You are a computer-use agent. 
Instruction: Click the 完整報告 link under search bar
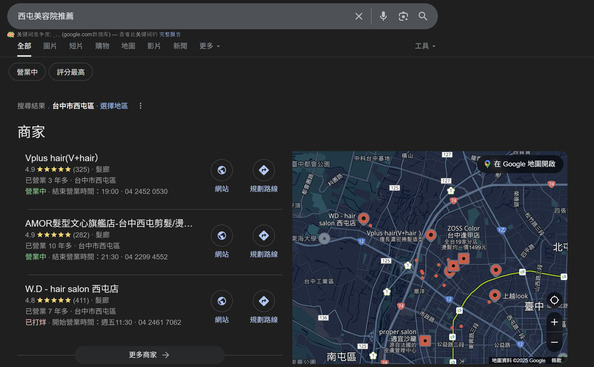coord(170,34)
